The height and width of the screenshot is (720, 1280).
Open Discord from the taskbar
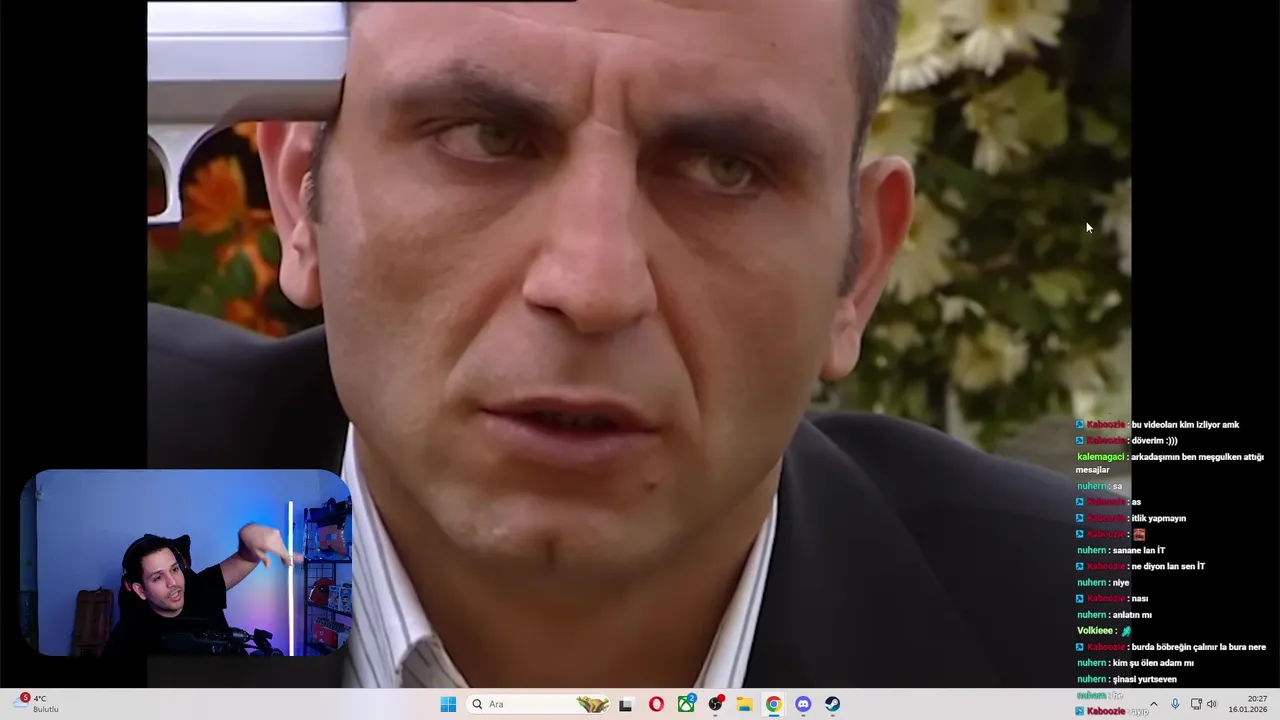click(803, 704)
